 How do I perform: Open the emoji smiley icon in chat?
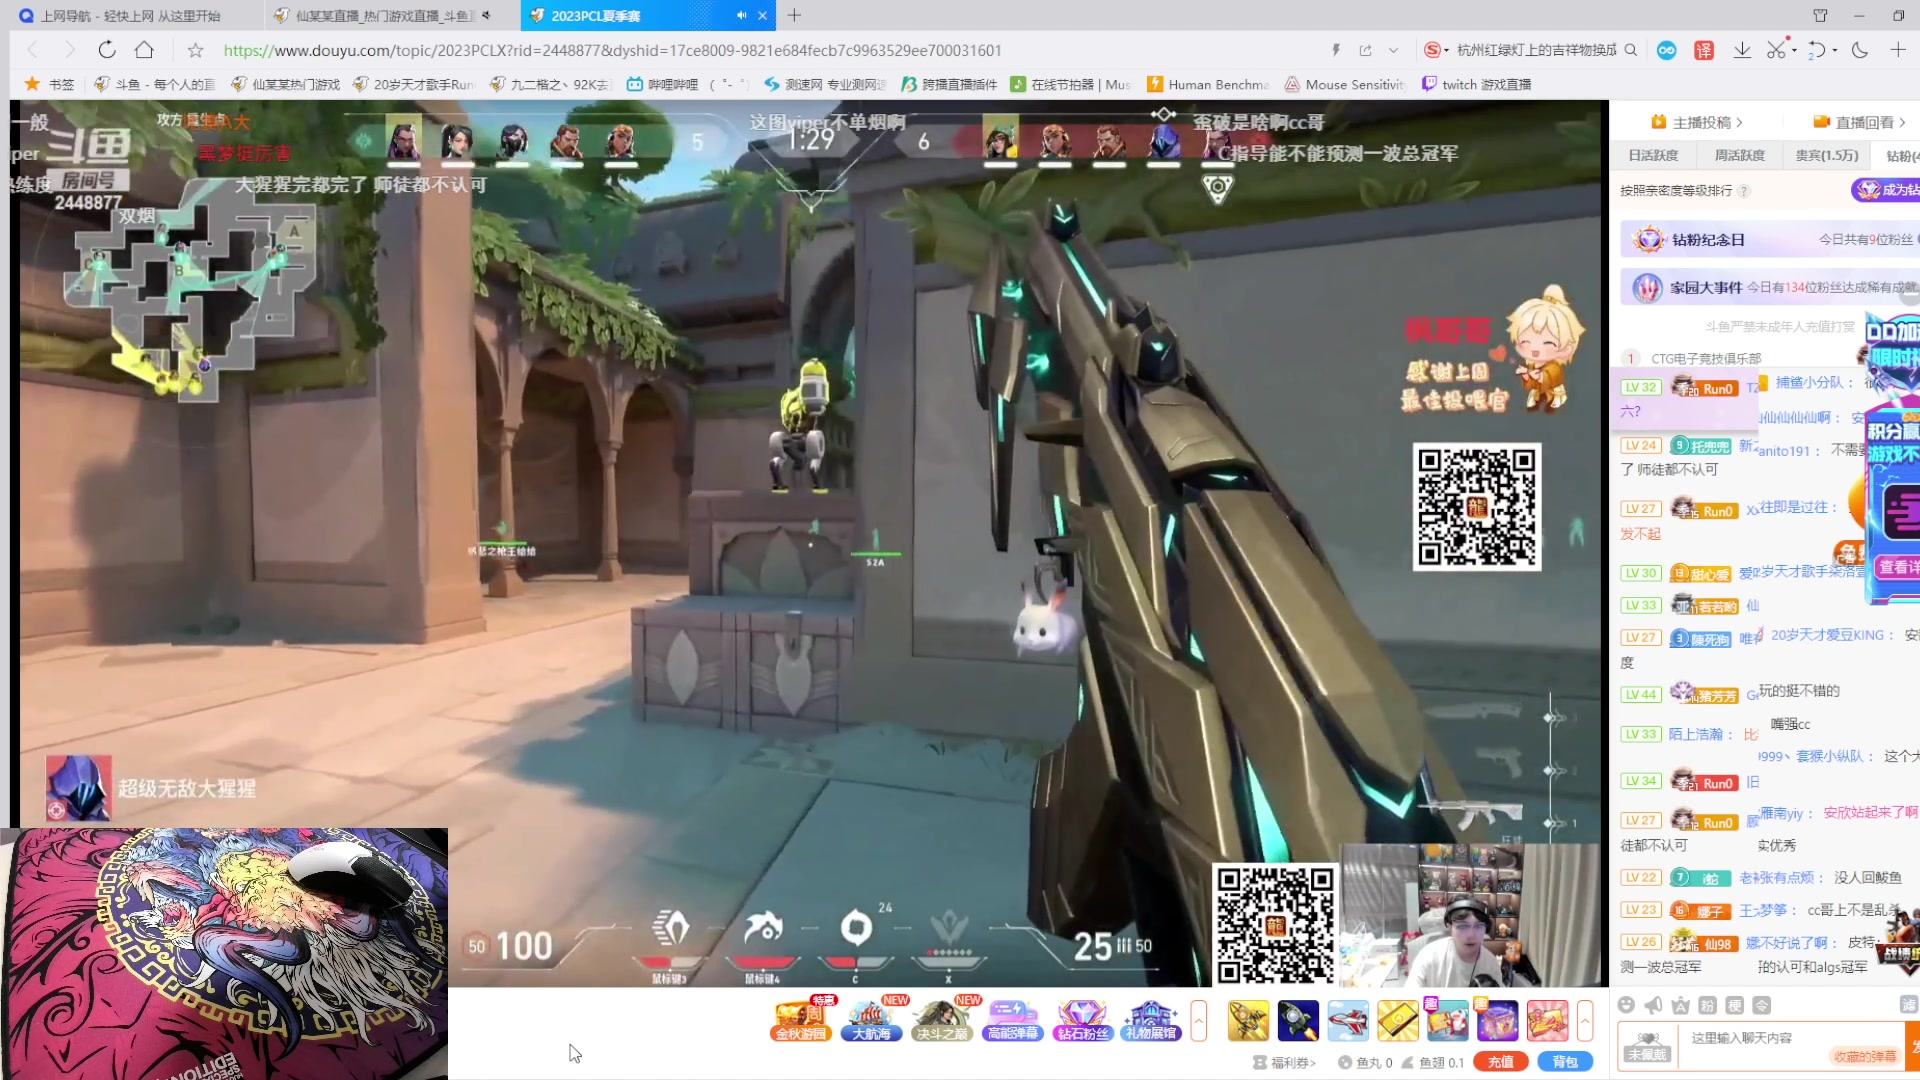1626,1005
